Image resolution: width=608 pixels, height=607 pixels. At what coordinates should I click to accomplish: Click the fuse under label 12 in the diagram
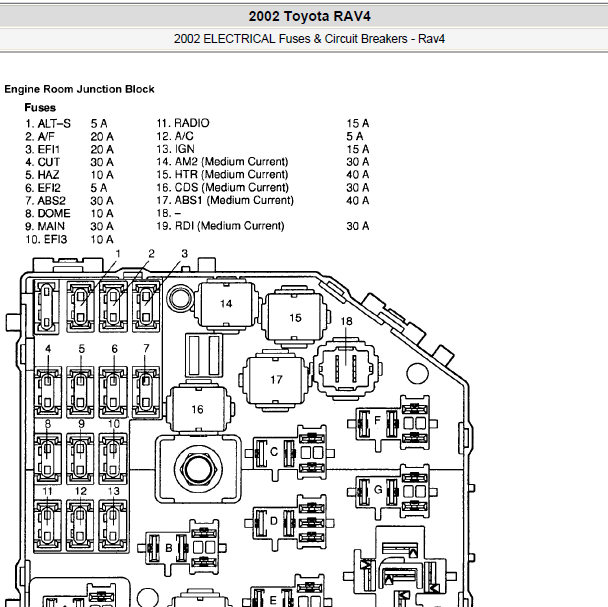[80, 526]
